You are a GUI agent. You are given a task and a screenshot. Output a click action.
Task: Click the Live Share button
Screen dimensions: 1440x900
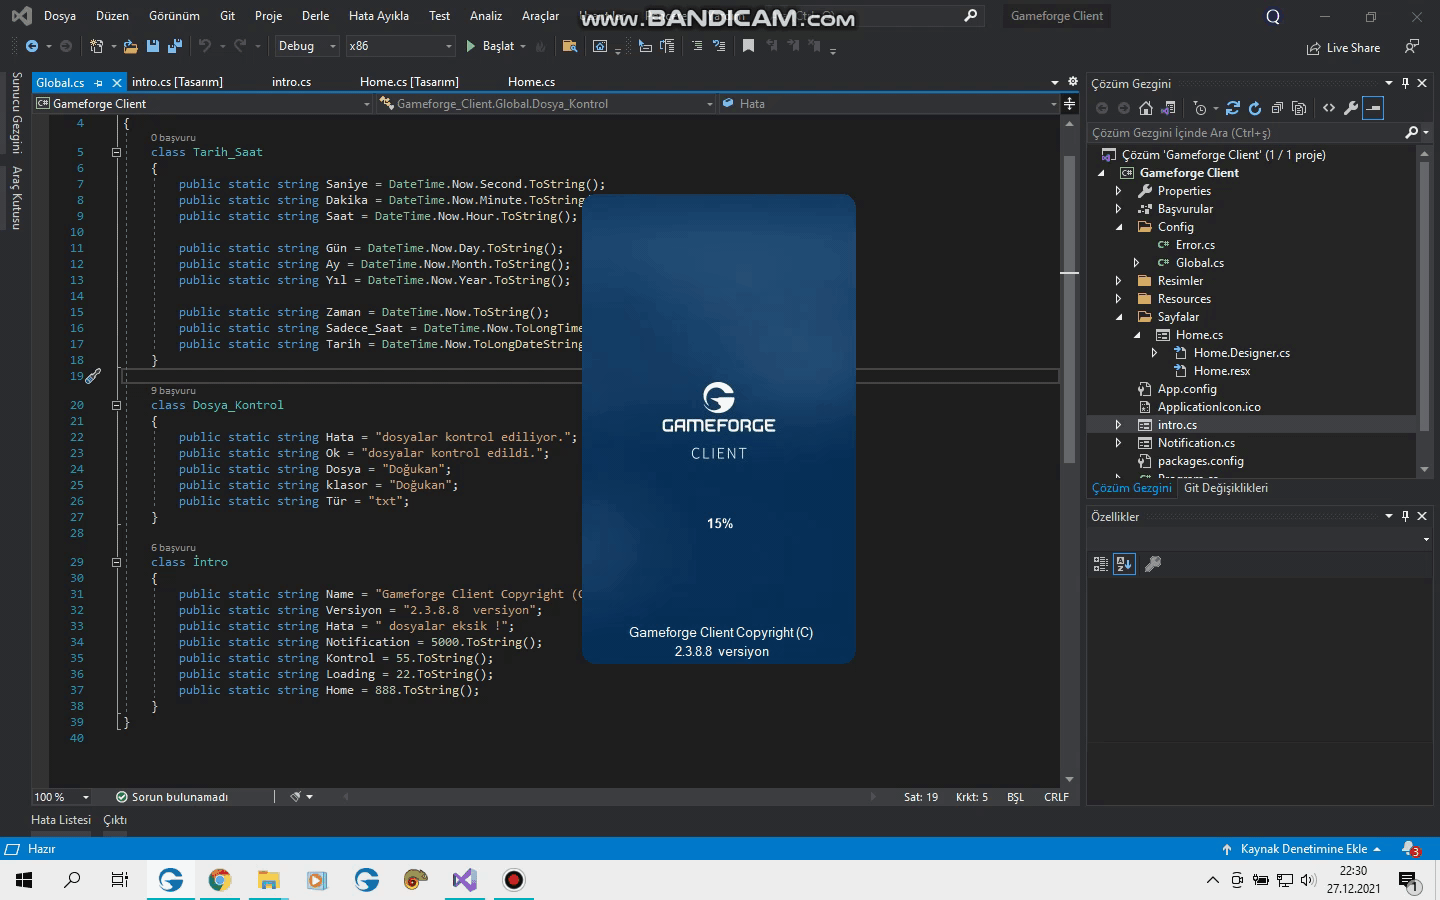point(1343,48)
